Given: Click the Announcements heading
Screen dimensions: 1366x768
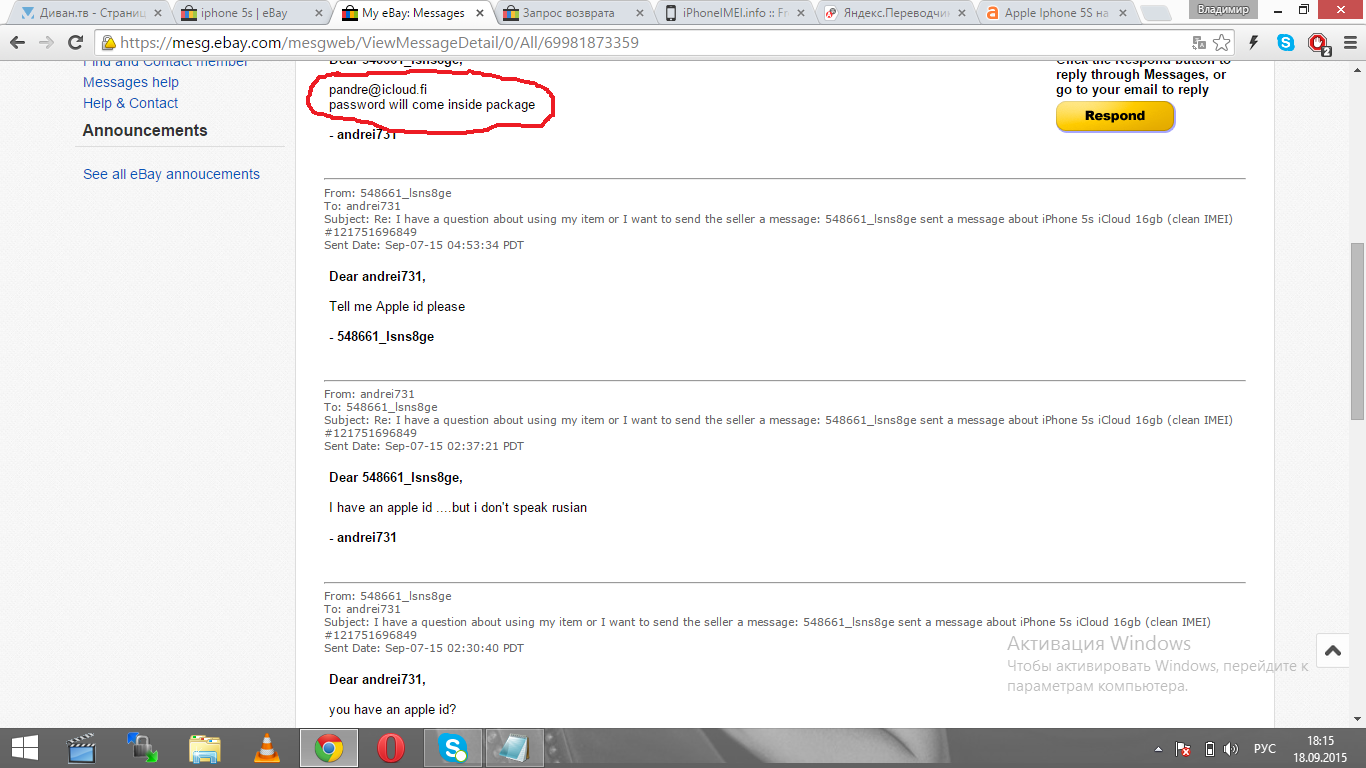Looking at the screenshot, I should click(x=145, y=130).
